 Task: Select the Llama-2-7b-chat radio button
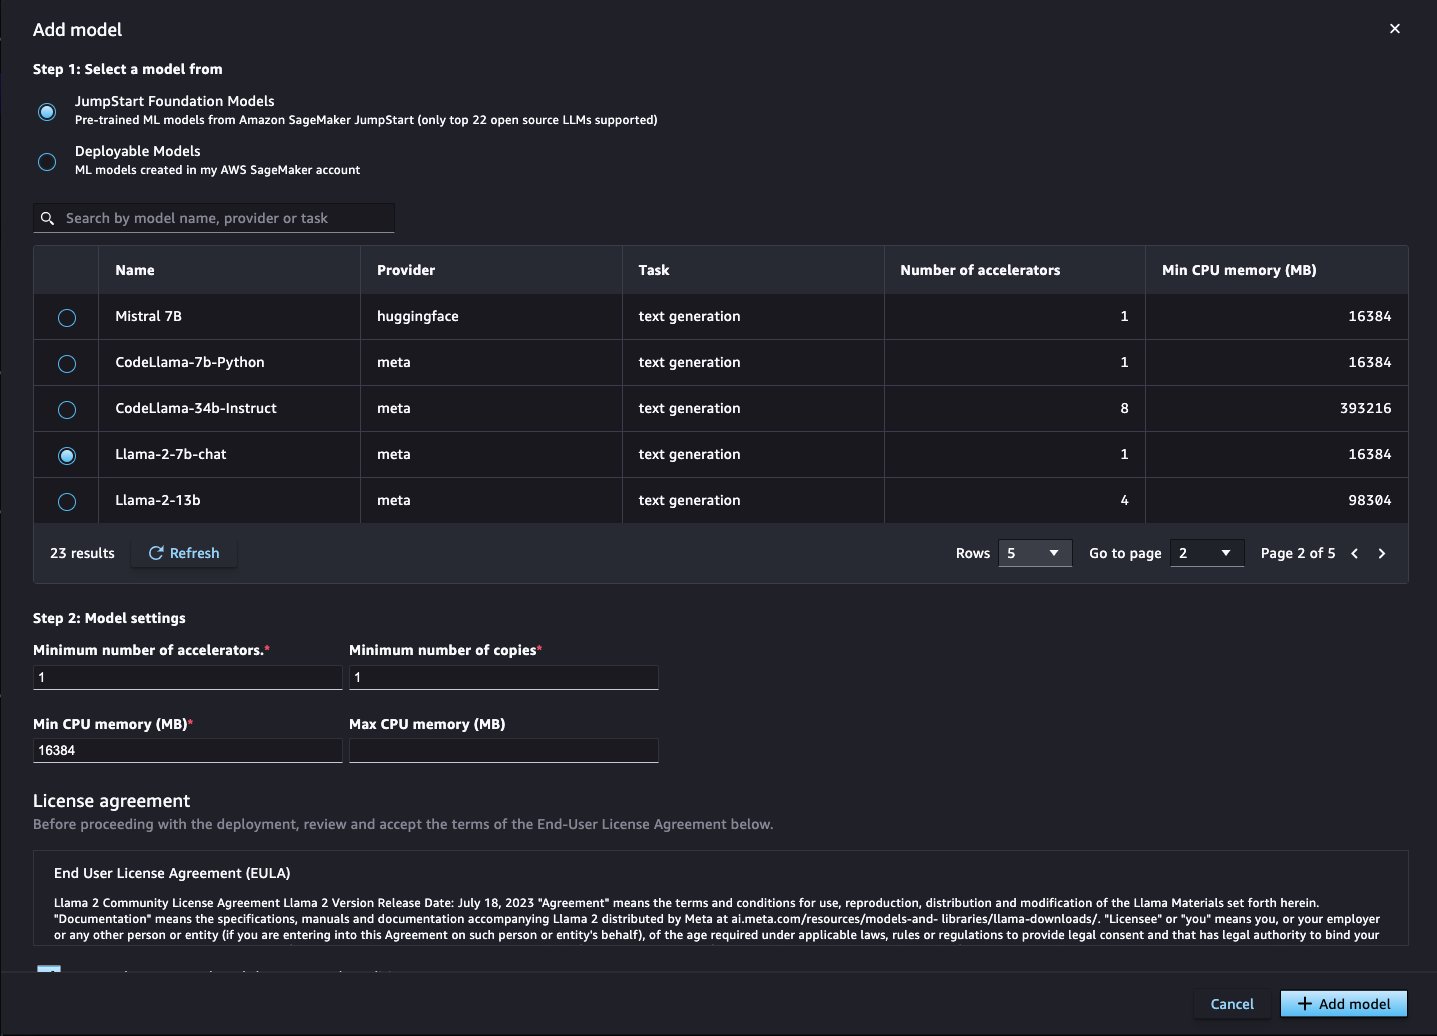point(67,455)
